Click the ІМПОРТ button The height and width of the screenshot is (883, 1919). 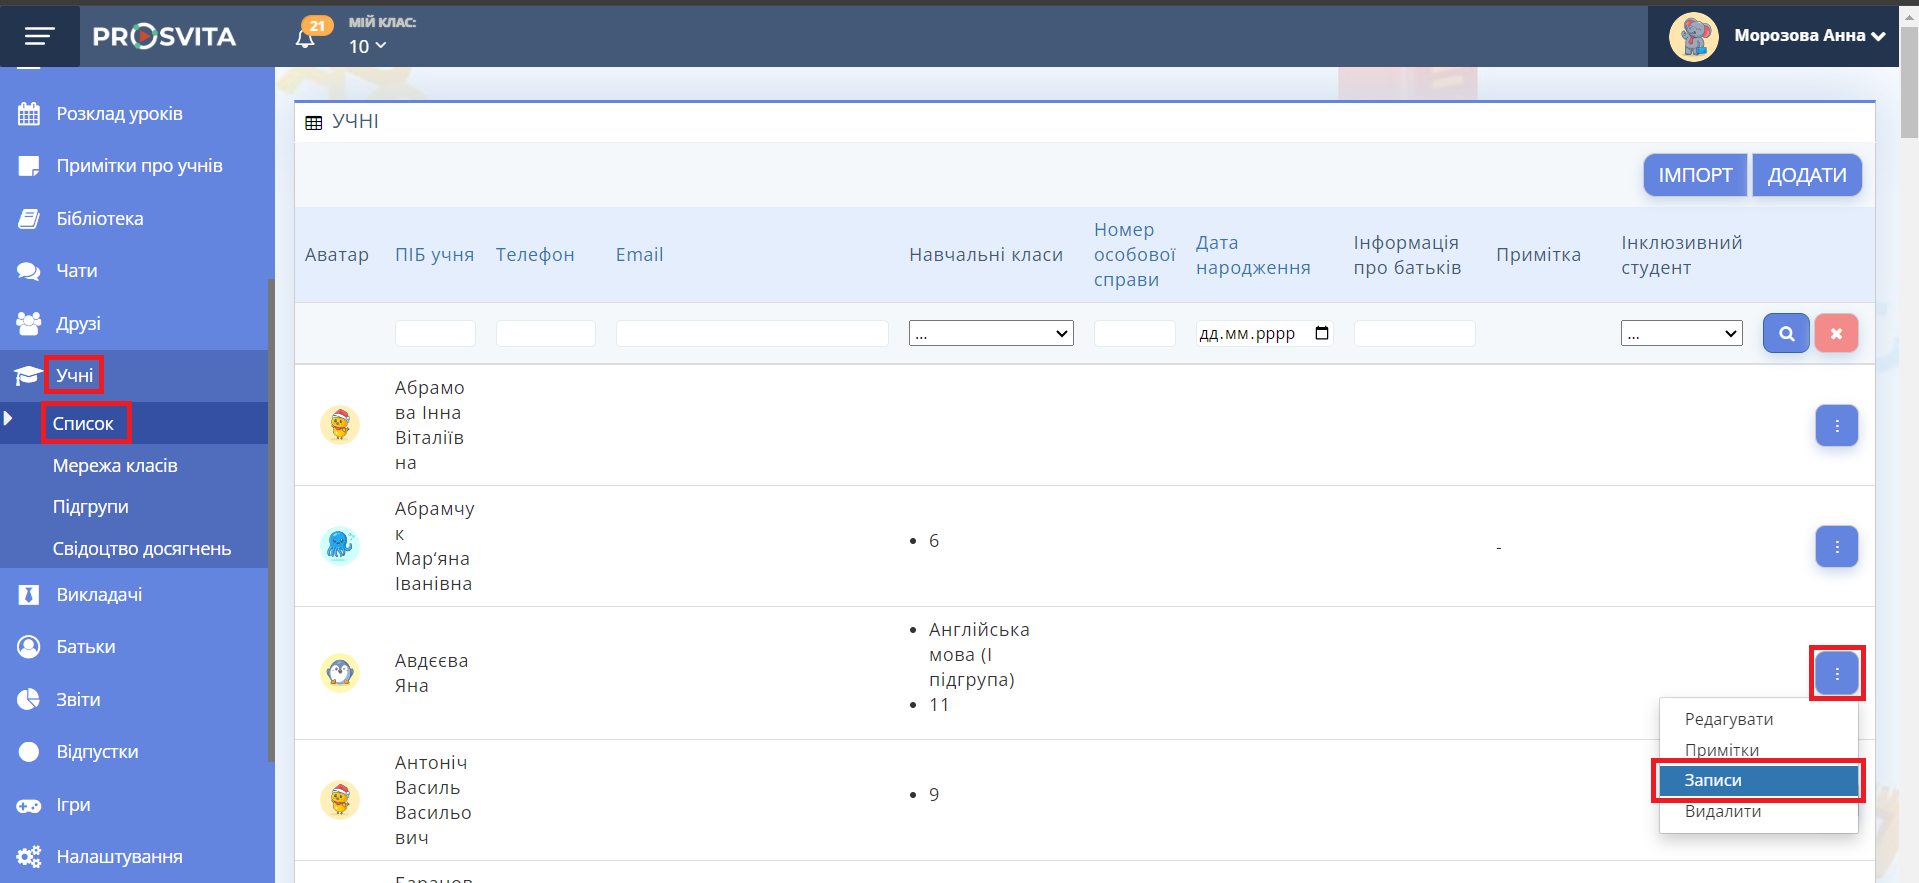pyautogui.click(x=1695, y=175)
